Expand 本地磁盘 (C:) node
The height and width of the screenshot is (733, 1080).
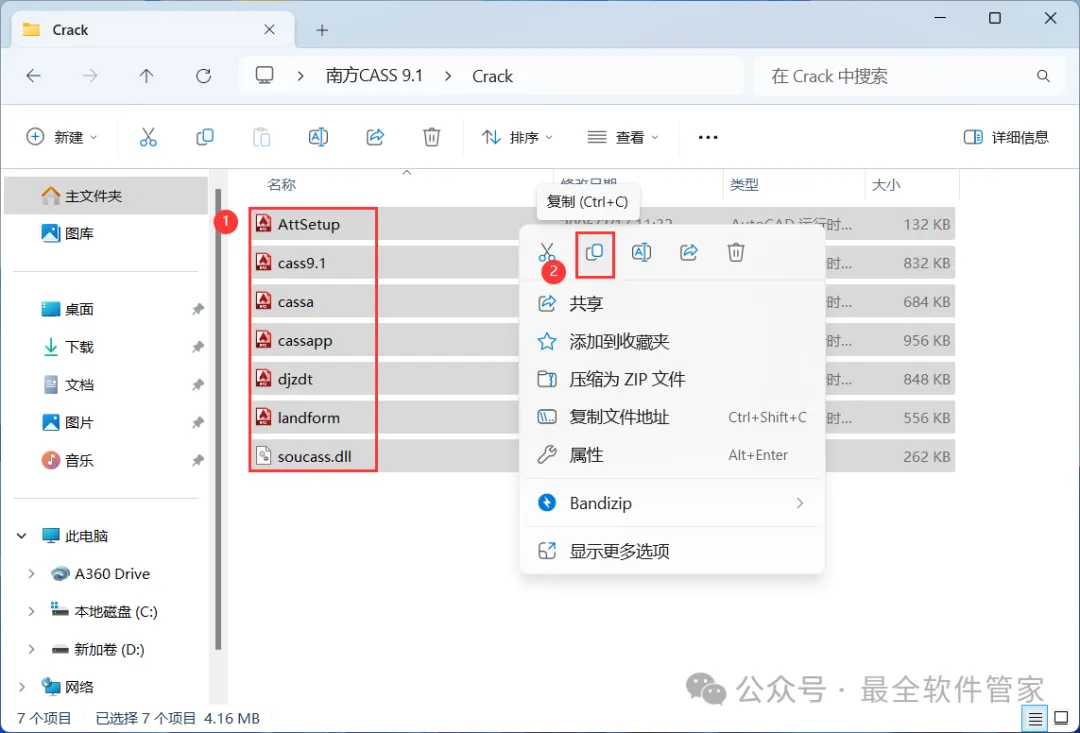31,612
